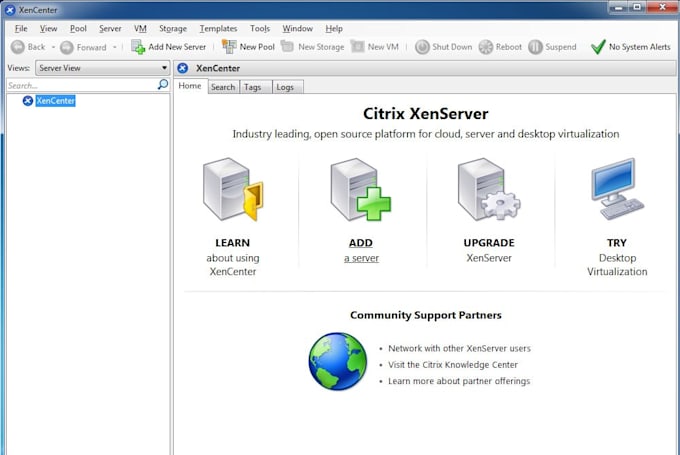Click the globe community icon
The width and height of the screenshot is (680, 455).
coord(337,361)
